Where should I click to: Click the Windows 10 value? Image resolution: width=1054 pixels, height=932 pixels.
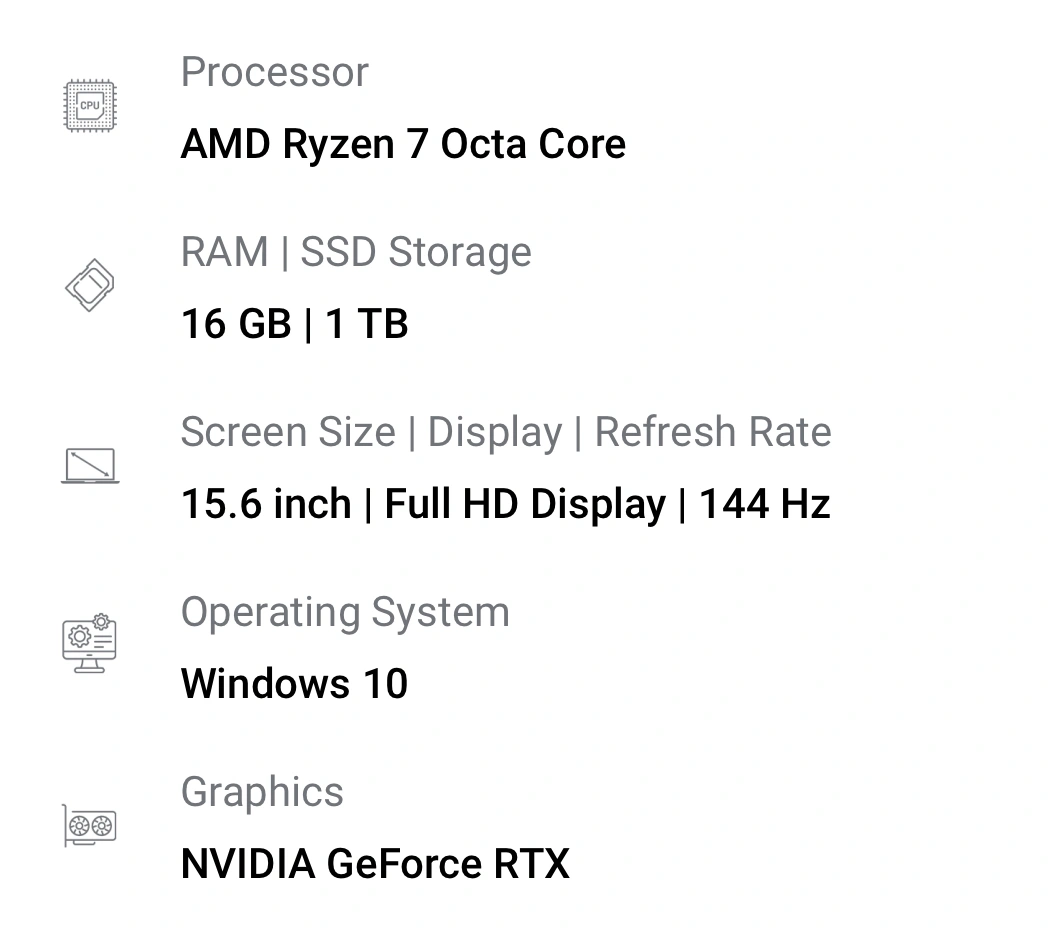click(294, 684)
